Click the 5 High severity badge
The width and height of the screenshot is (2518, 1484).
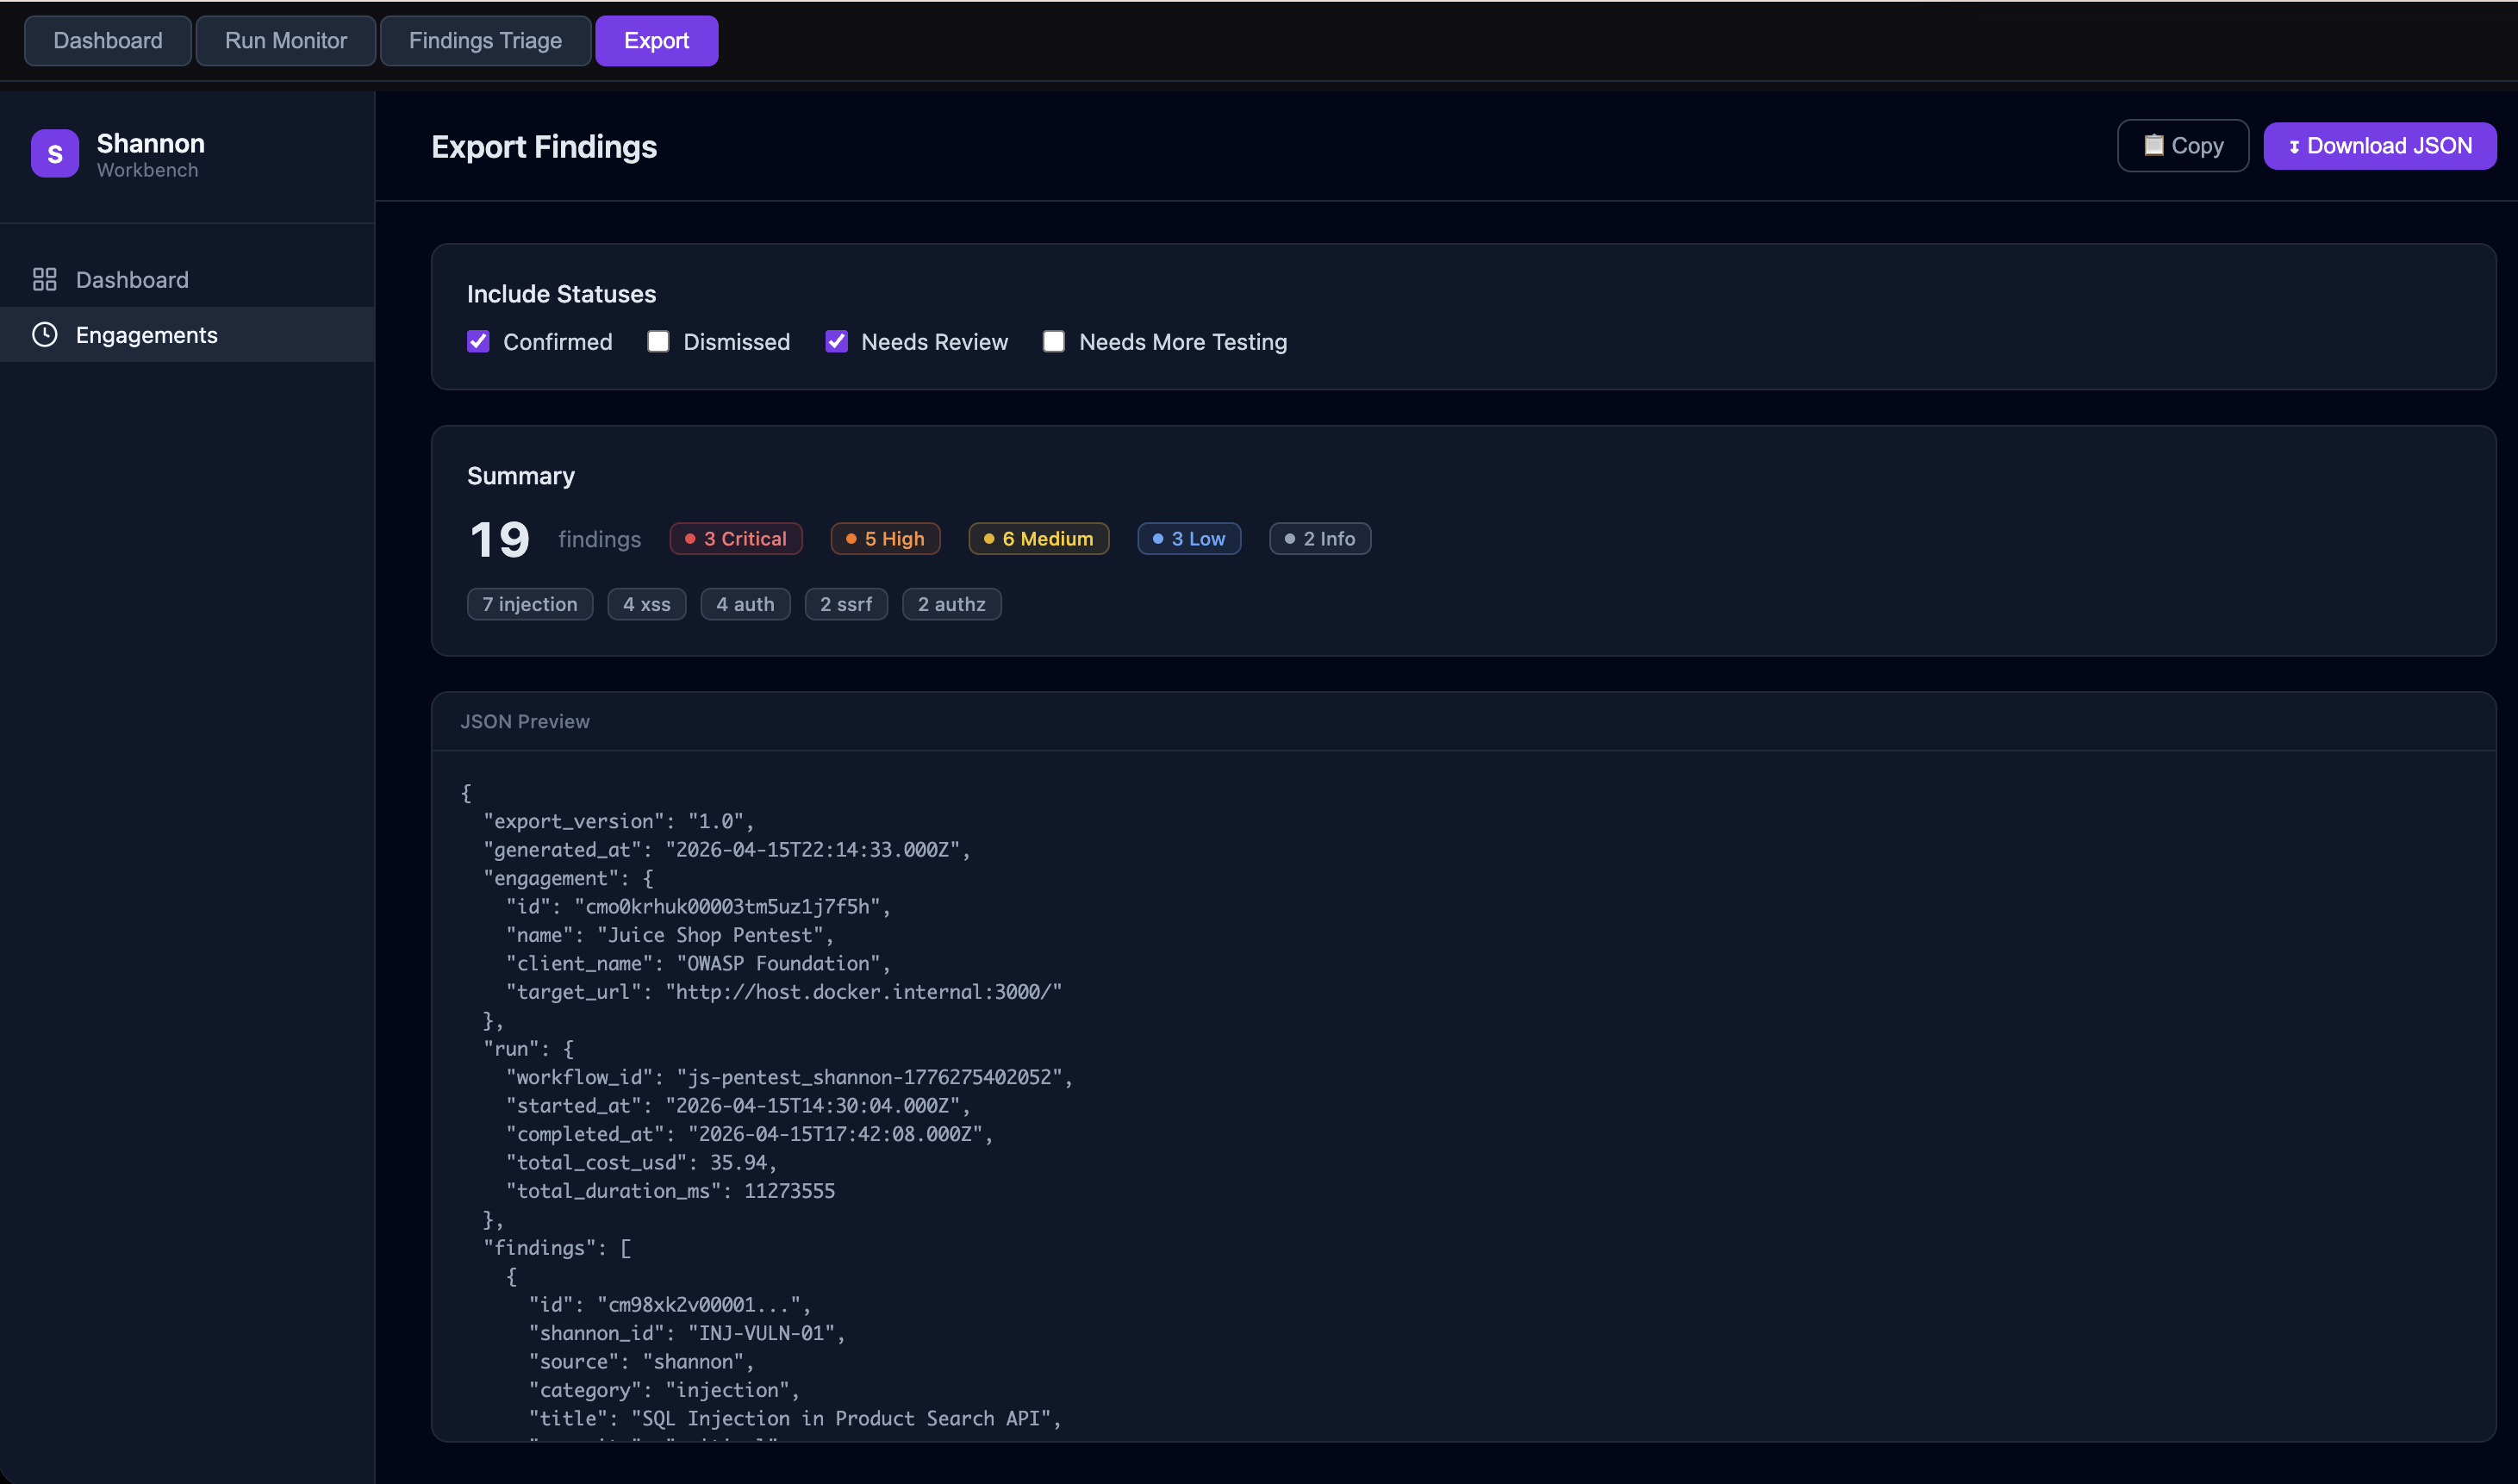(885, 539)
